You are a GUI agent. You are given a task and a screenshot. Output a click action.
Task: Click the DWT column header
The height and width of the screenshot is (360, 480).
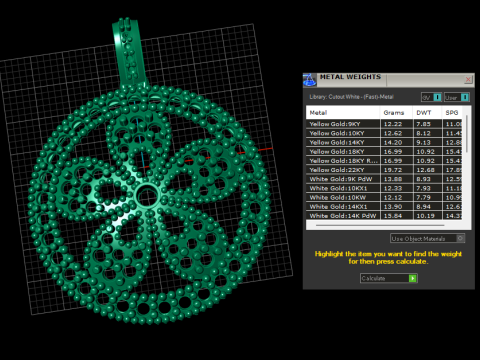coord(427,113)
